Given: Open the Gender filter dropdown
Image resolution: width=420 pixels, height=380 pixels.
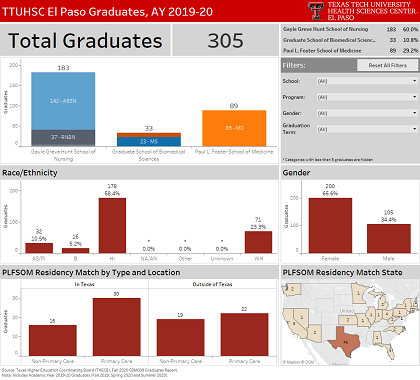Looking at the screenshot, I should (367, 113).
